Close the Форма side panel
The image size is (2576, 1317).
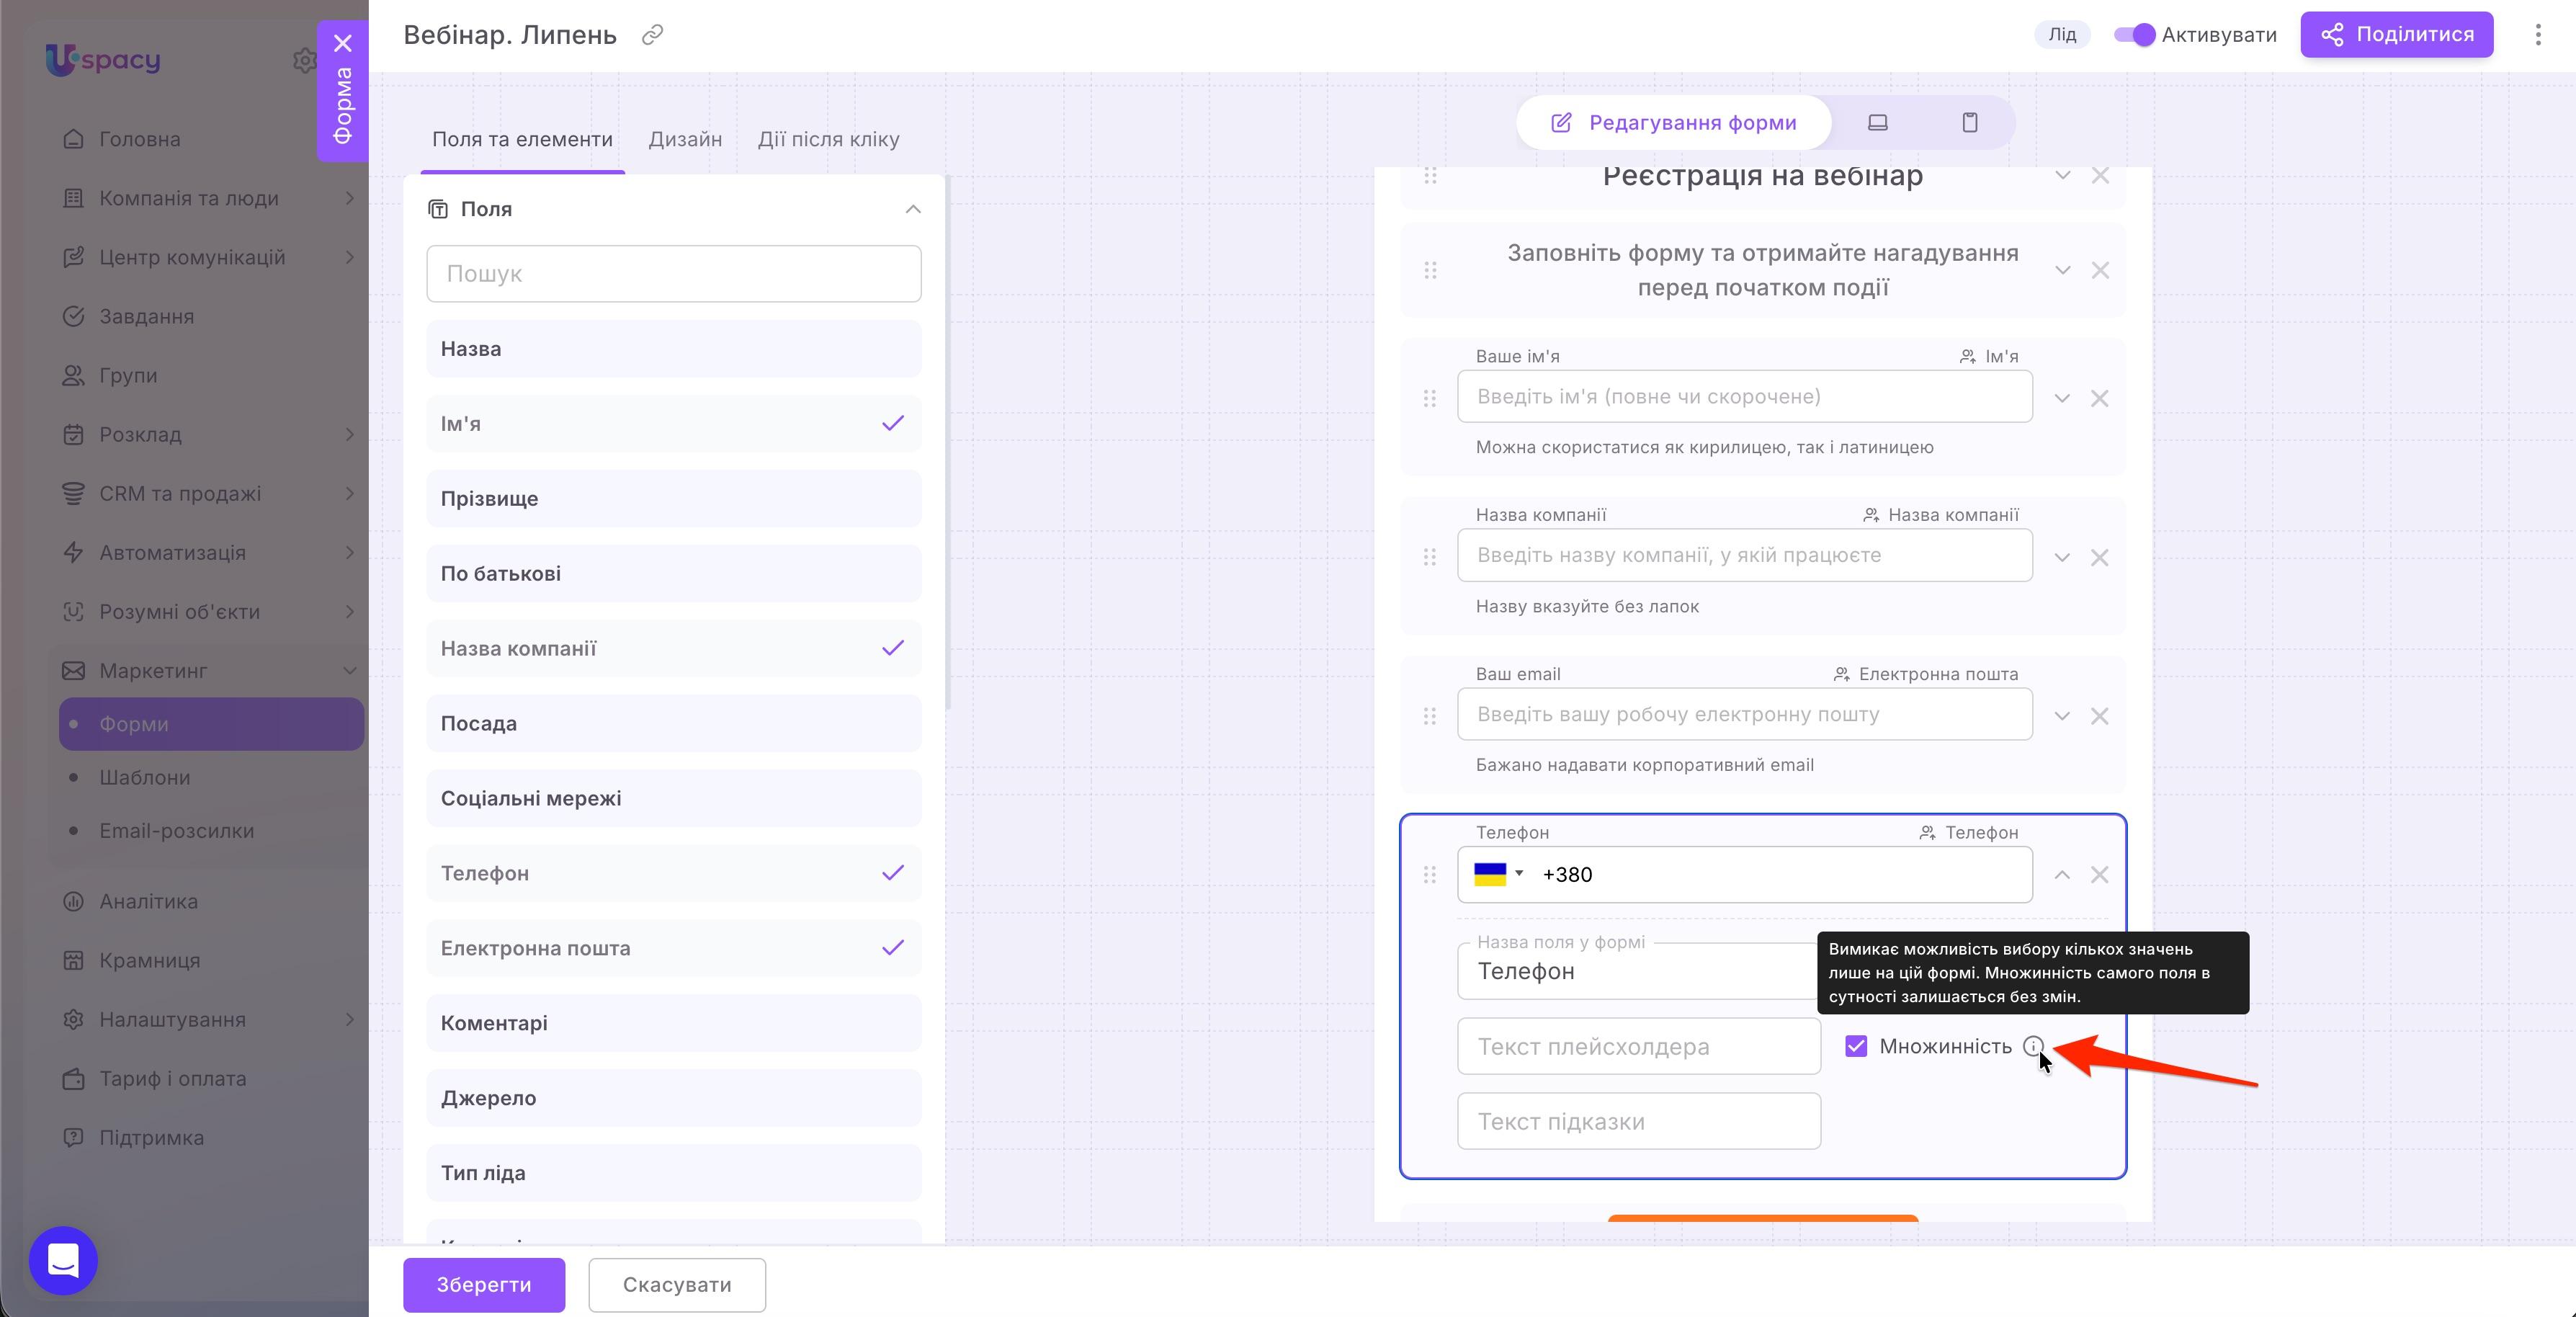[x=342, y=43]
